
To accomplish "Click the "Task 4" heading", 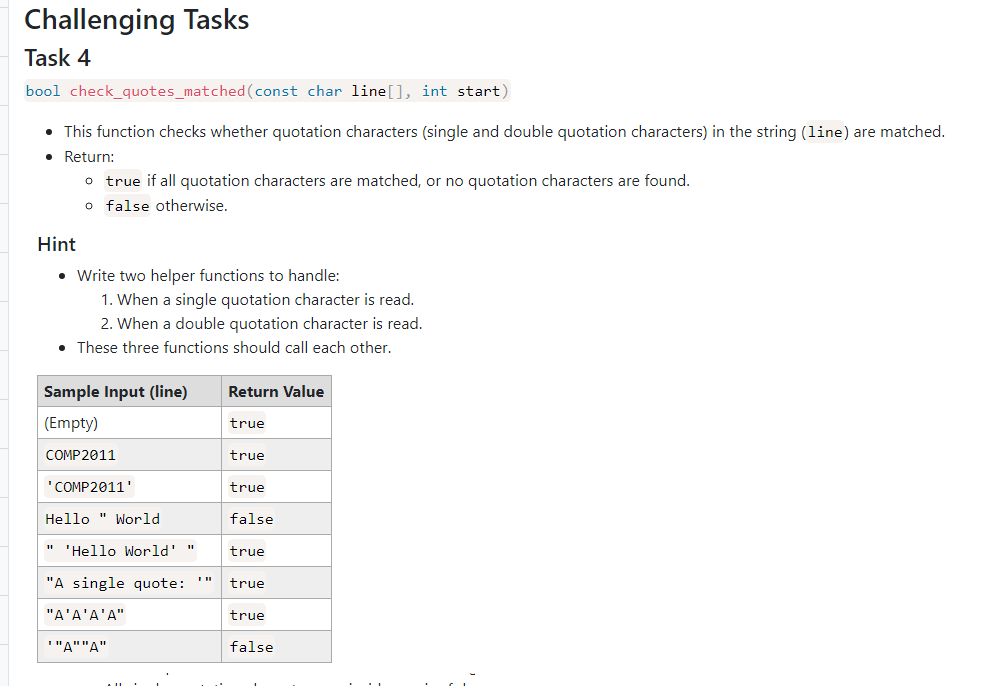I will 58,57.
